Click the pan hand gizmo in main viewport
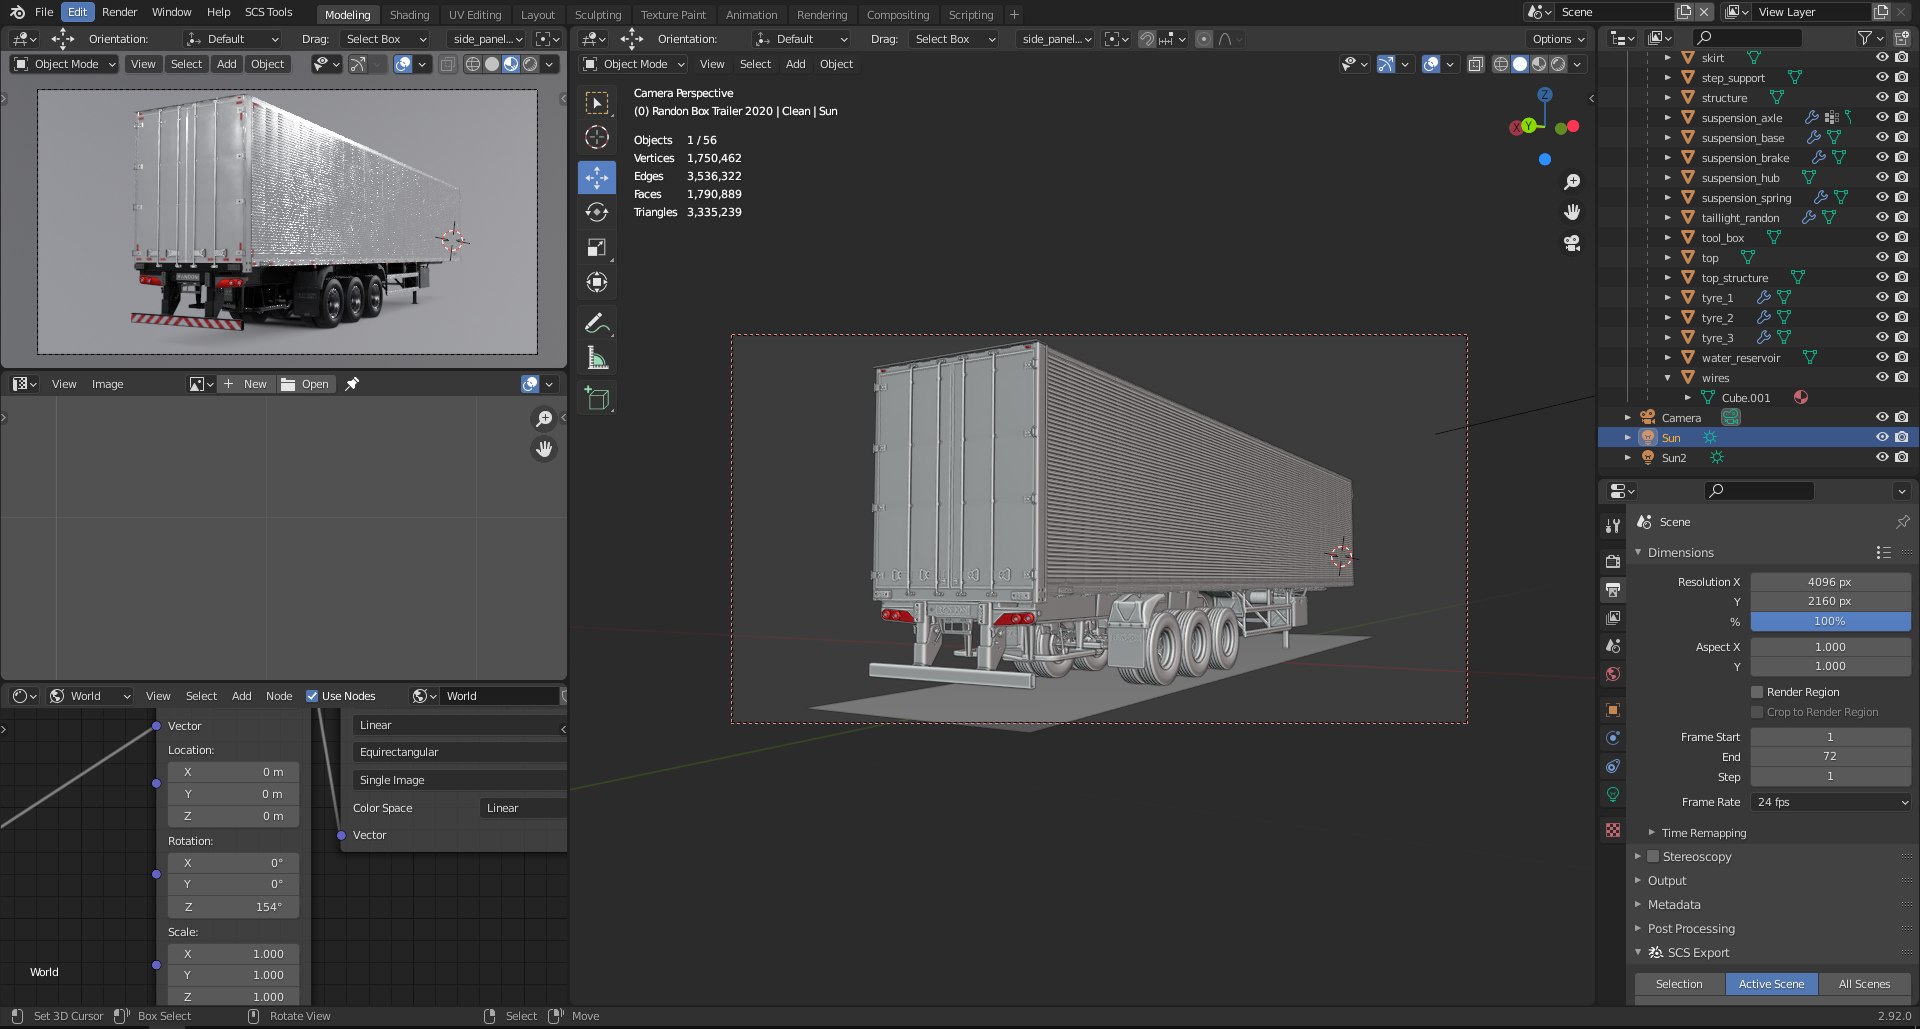This screenshot has height=1029, width=1920. pyautogui.click(x=1572, y=212)
